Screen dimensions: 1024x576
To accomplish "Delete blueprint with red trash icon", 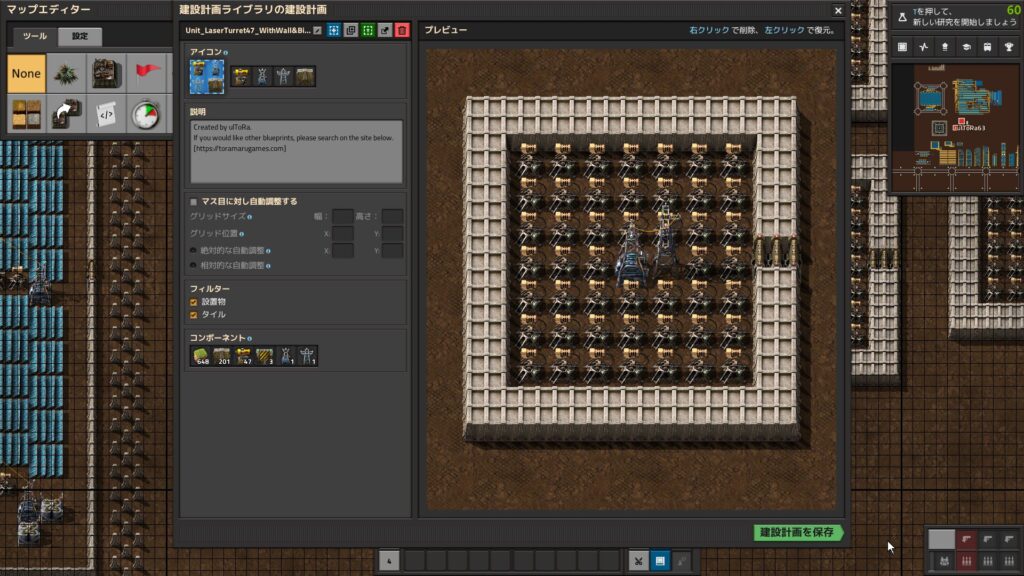I will tap(402, 30).
